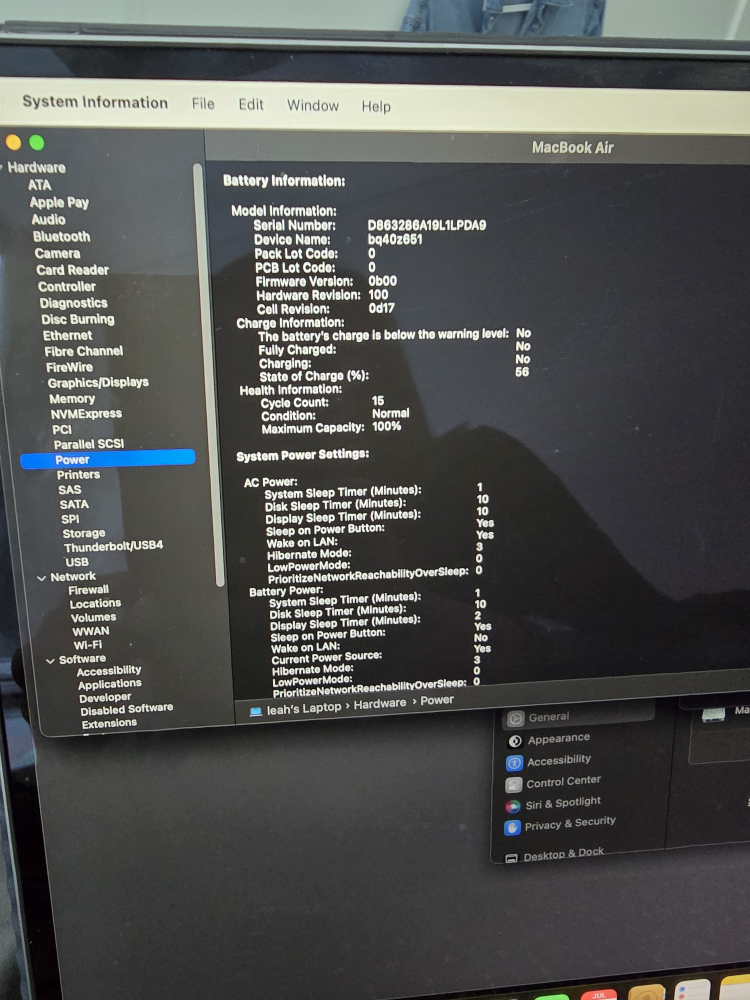This screenshot has width=750, height=1000.
Task: Select Accessibility under Software
Action: pyautogui.click(x=108, y=671)
